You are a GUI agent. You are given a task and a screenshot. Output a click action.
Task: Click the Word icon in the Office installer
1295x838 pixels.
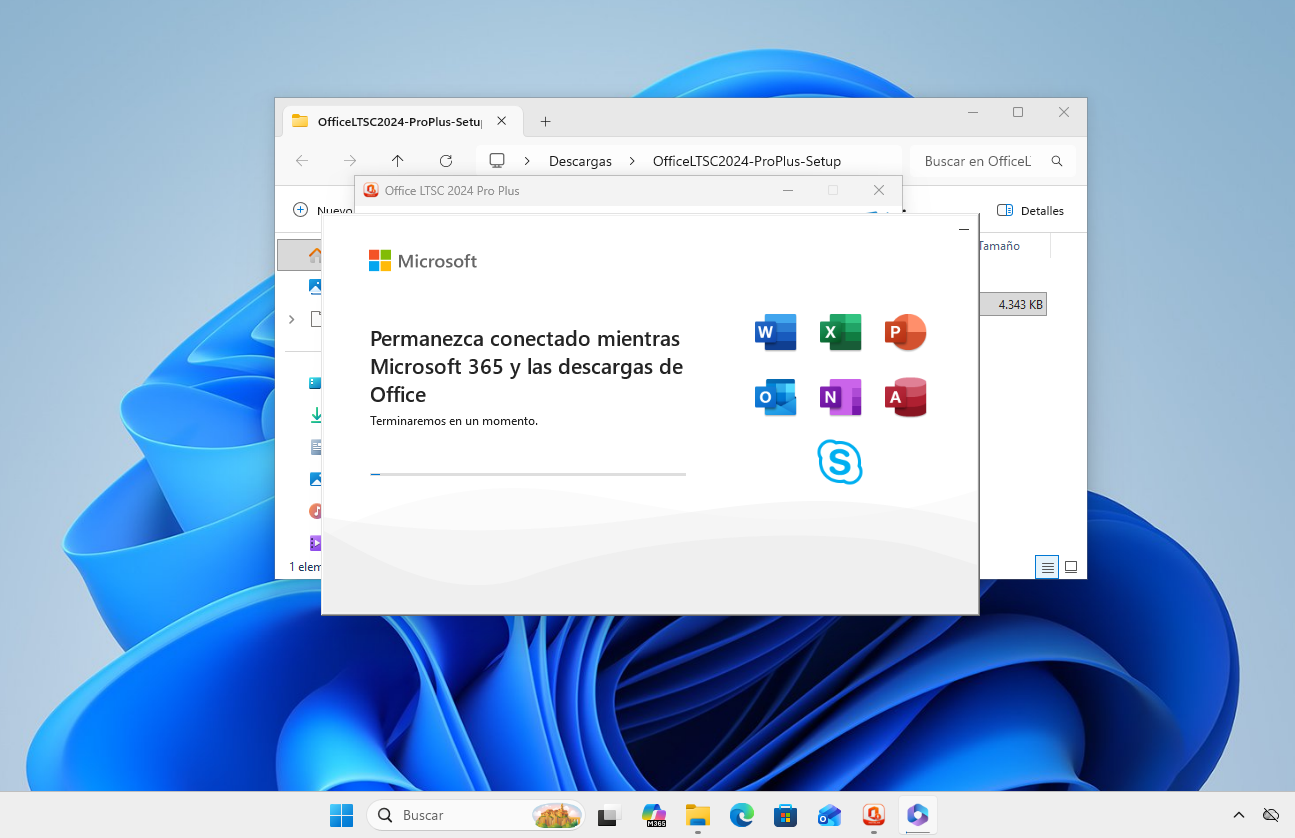click(x=775, y=332)
